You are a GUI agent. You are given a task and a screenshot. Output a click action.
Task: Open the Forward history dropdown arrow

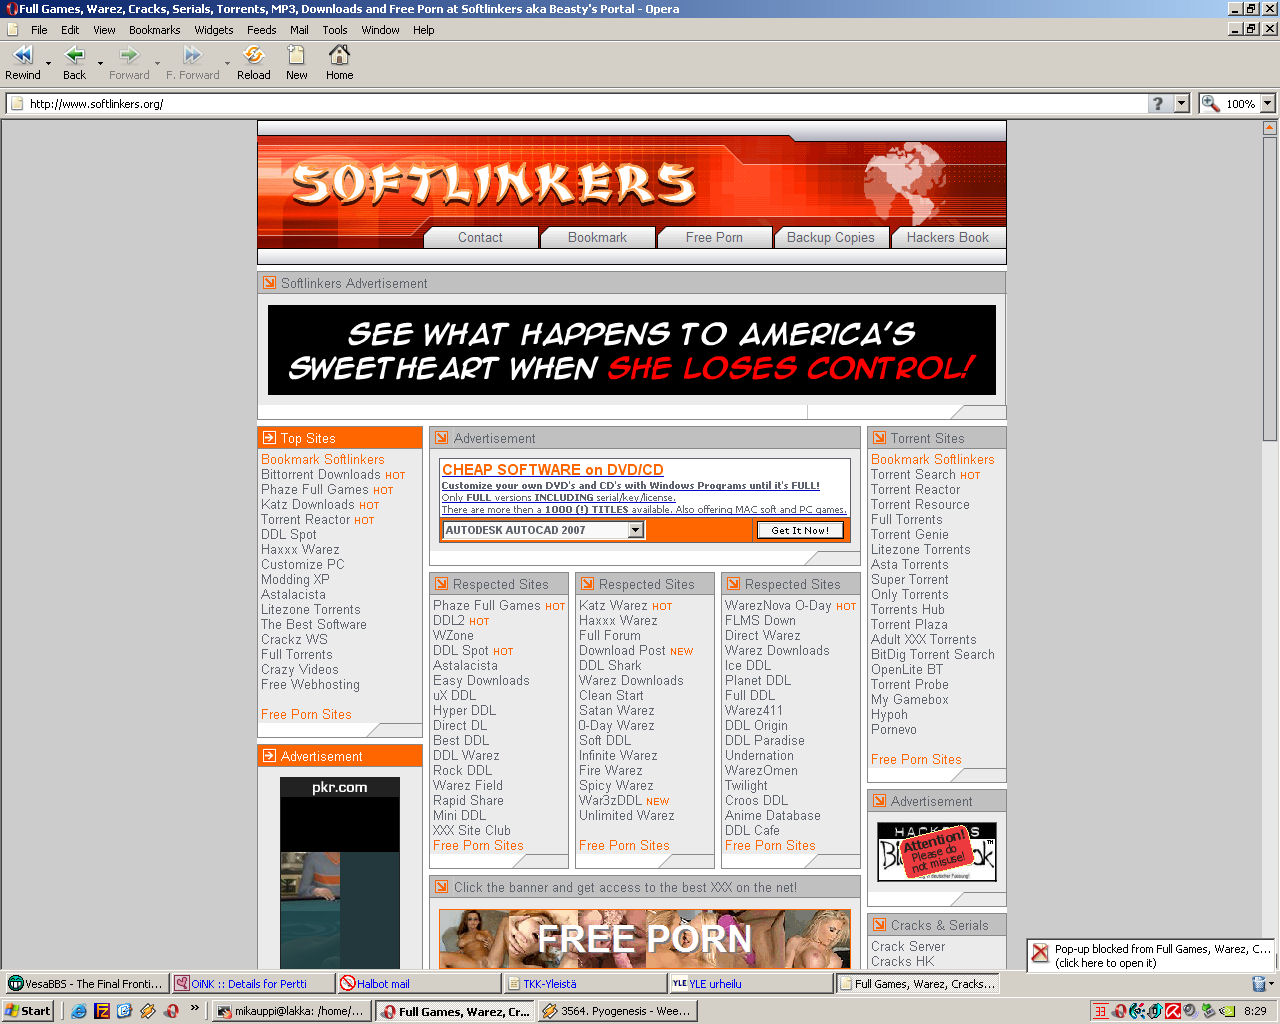157,64
